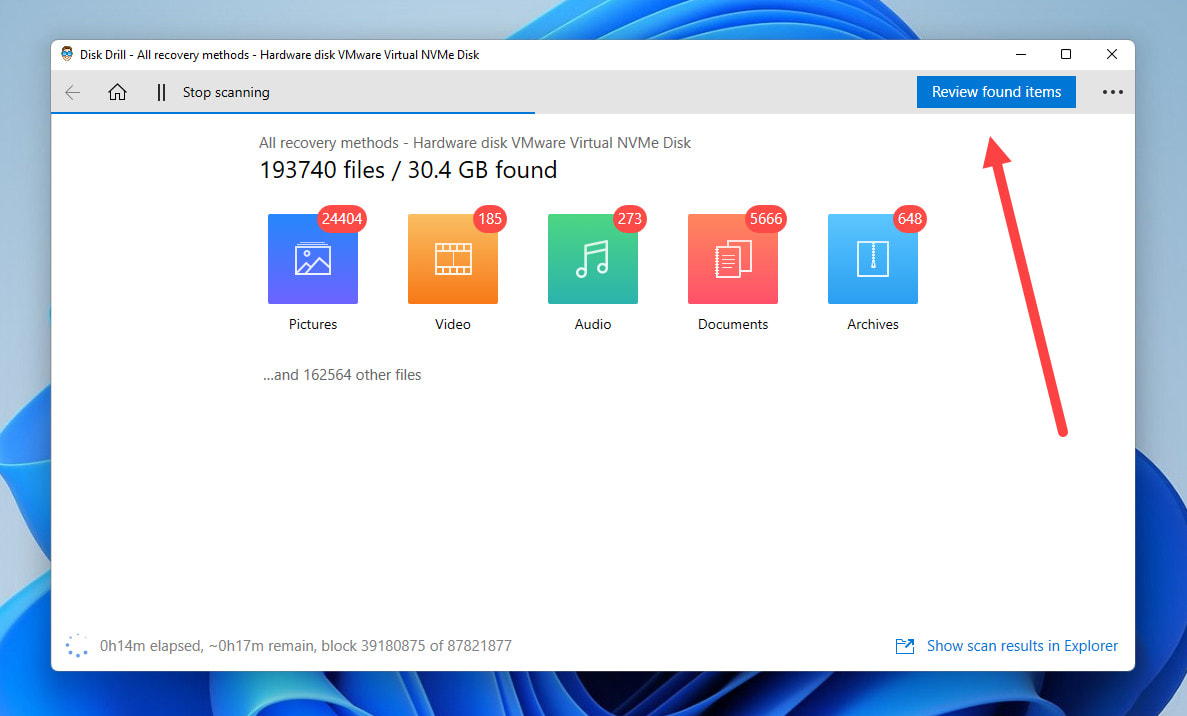Pause scanning with the pause bars icon
Screen dimensions: 1187x716
click(x=161, y=92)
